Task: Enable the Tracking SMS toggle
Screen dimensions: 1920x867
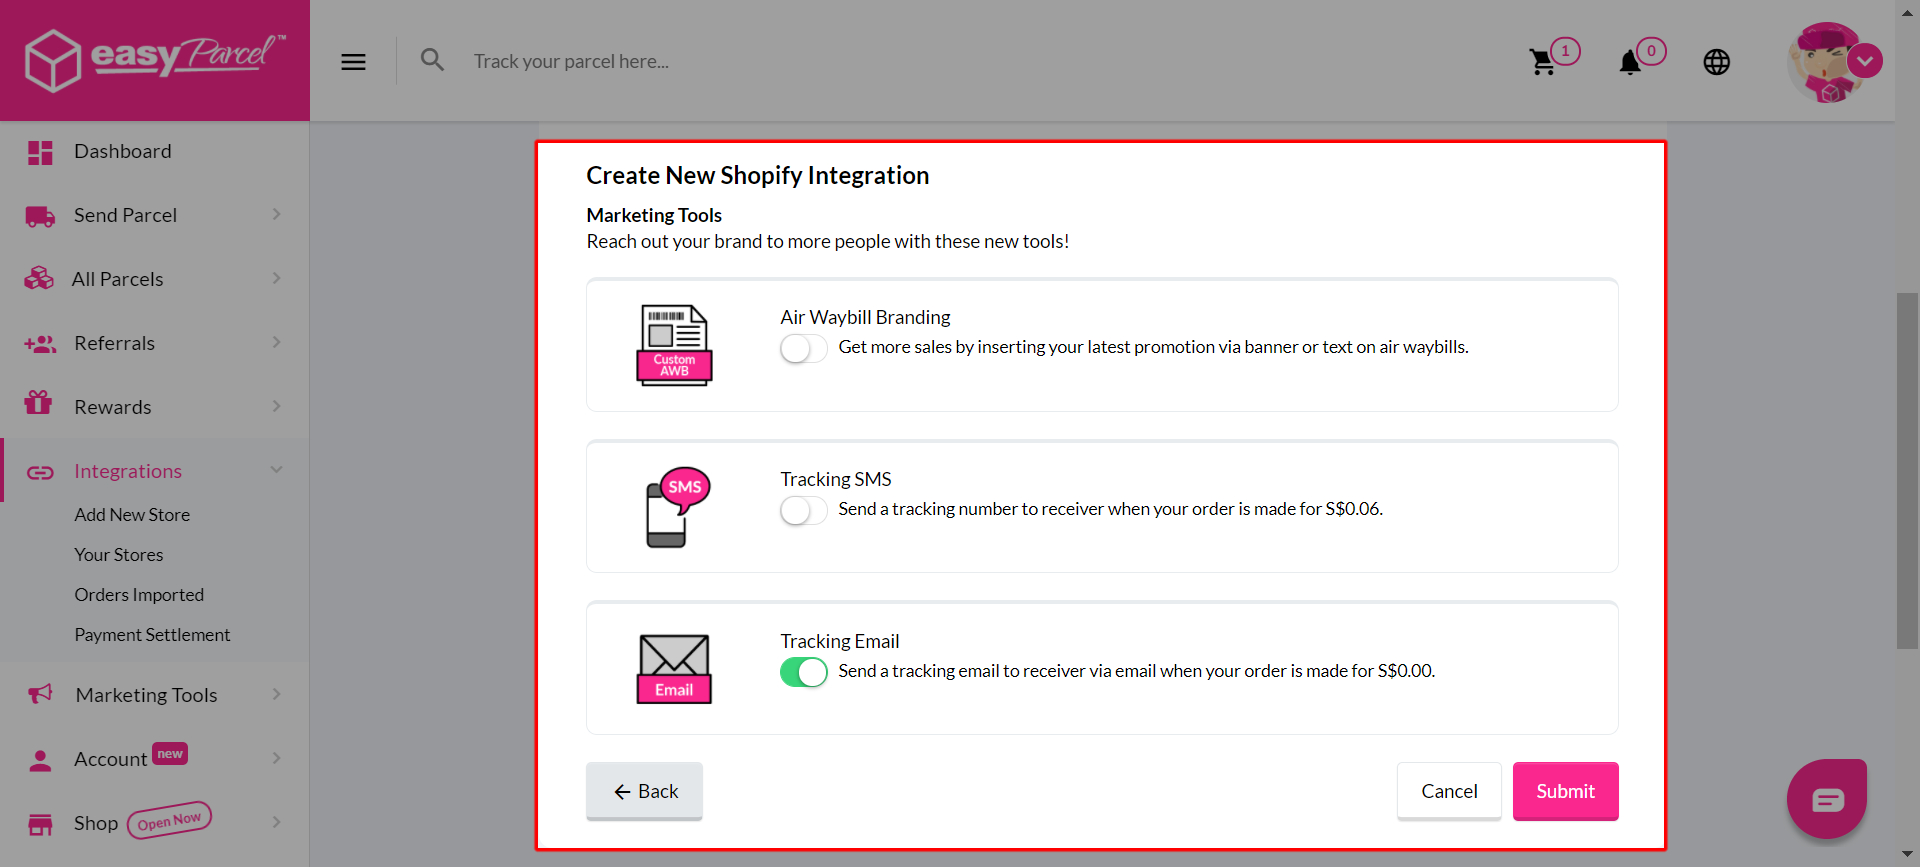Action: [803, 510]
